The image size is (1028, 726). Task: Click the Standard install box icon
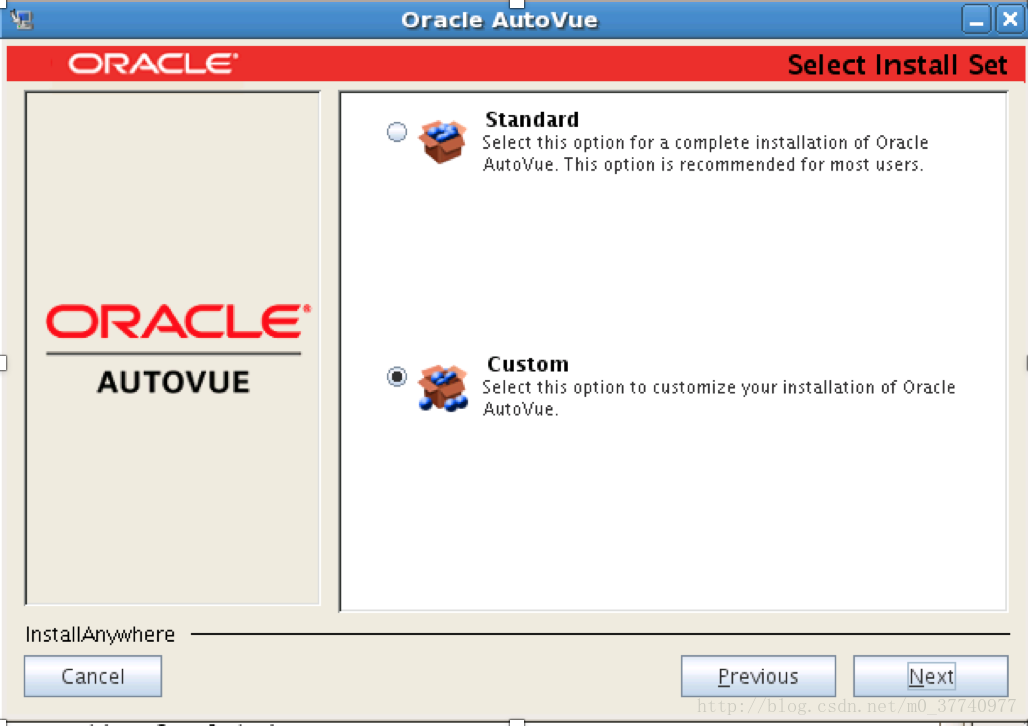pyautogui.click(x=443, y=141)
